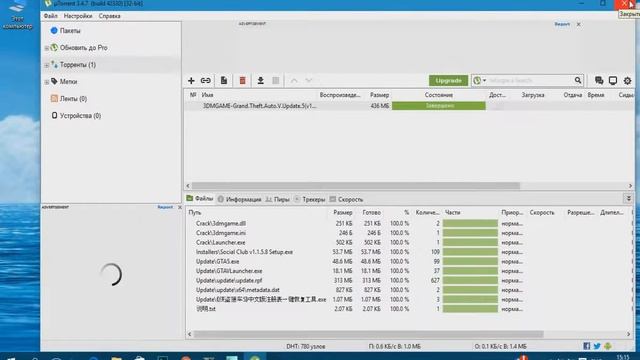
Task: Click the torrent's green completion progress bar
Action: pyautogui.click(x=439, y=106)
